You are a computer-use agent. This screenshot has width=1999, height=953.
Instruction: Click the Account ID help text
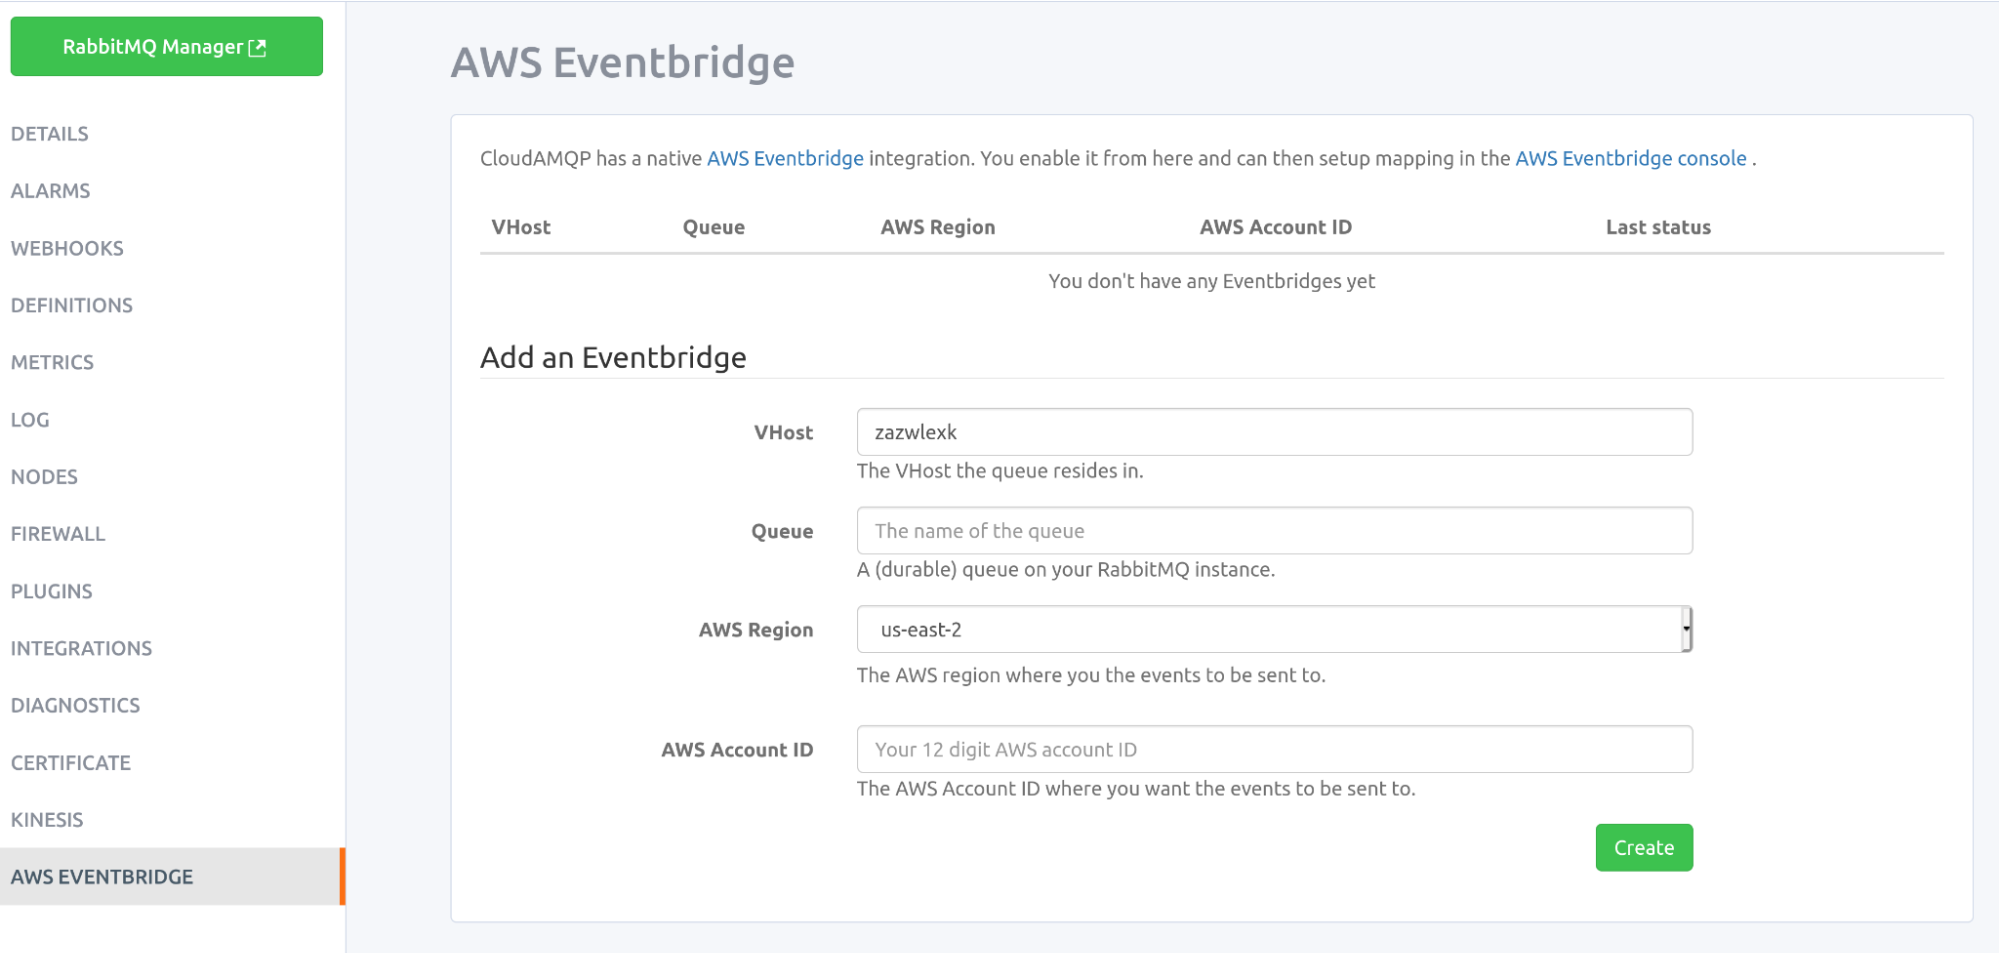click(1136, 789)
